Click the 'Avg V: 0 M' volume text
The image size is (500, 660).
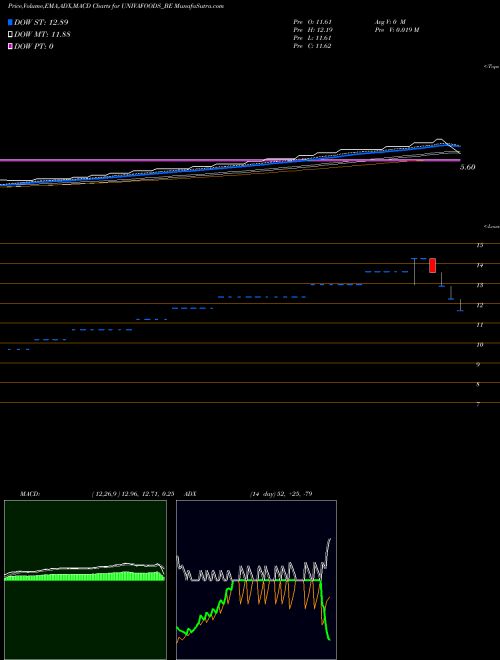coord(390,21)
